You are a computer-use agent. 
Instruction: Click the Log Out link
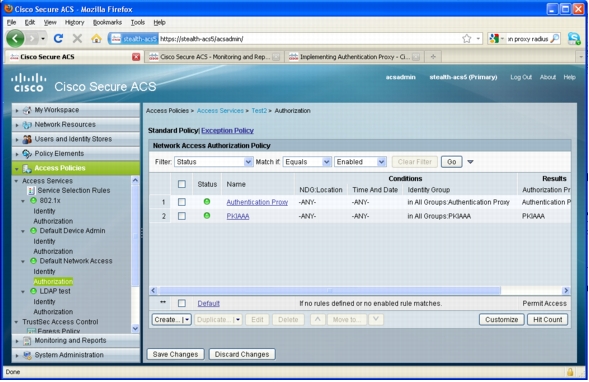click(521, 77)
